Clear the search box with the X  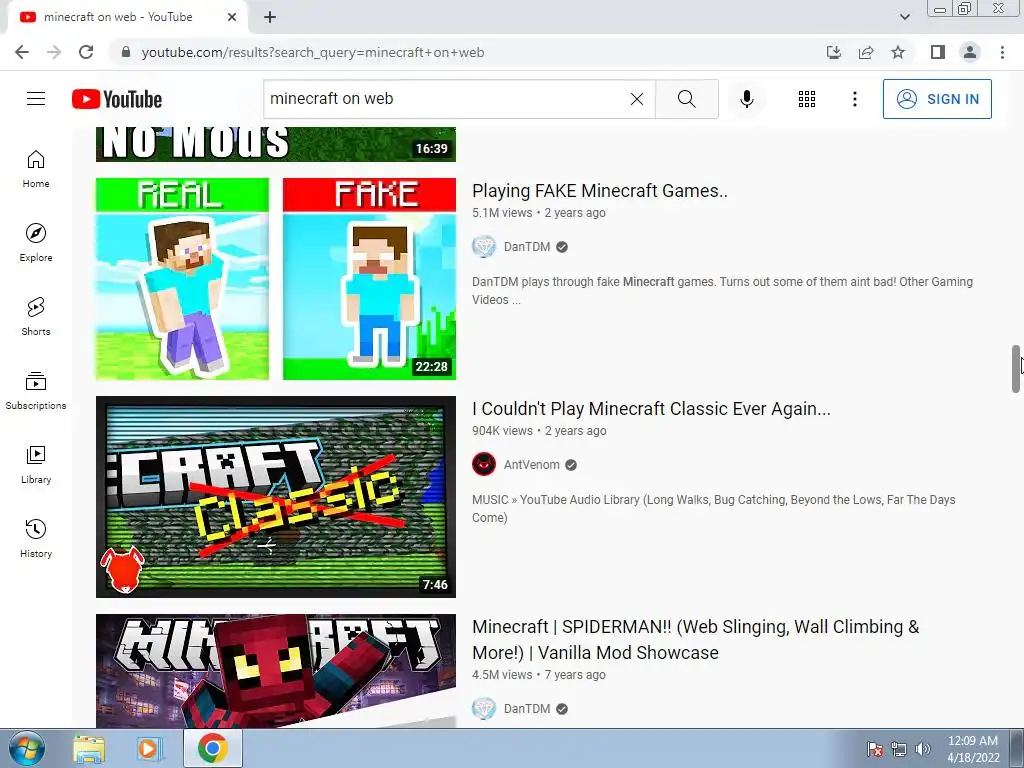click(637, 99)
